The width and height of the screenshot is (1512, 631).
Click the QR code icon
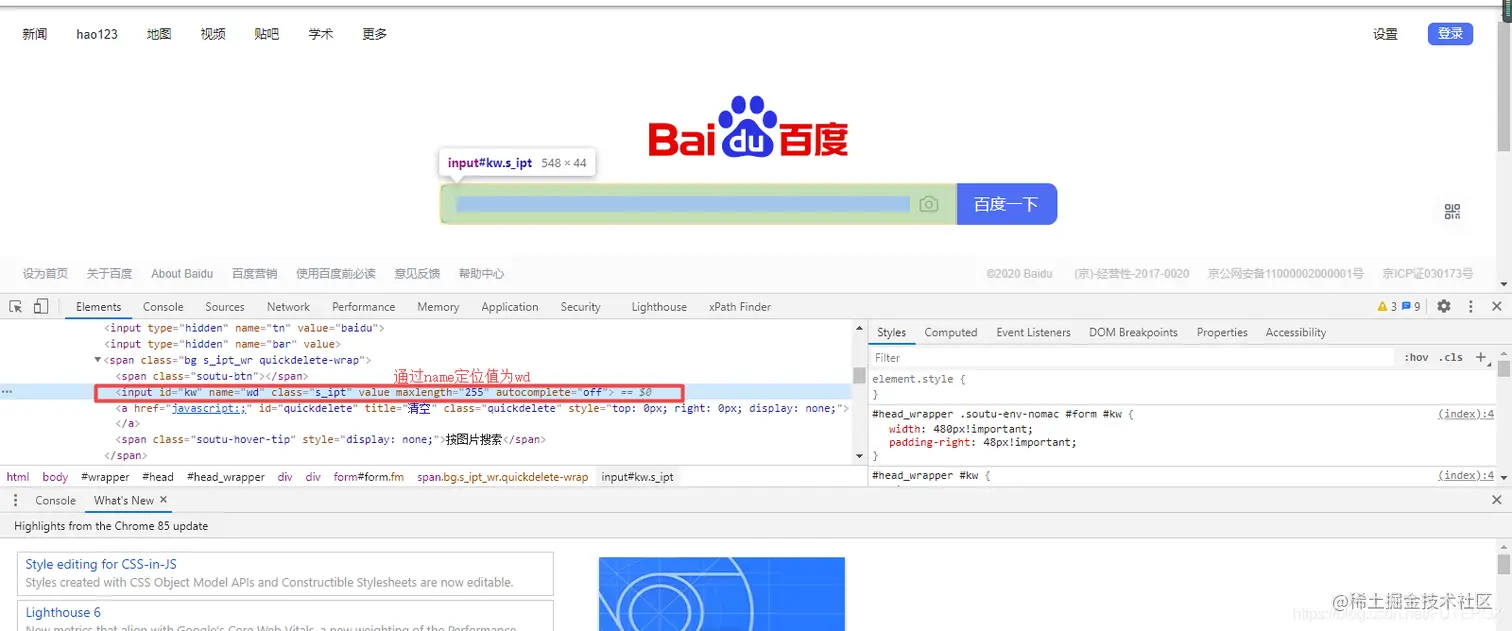1453,211
